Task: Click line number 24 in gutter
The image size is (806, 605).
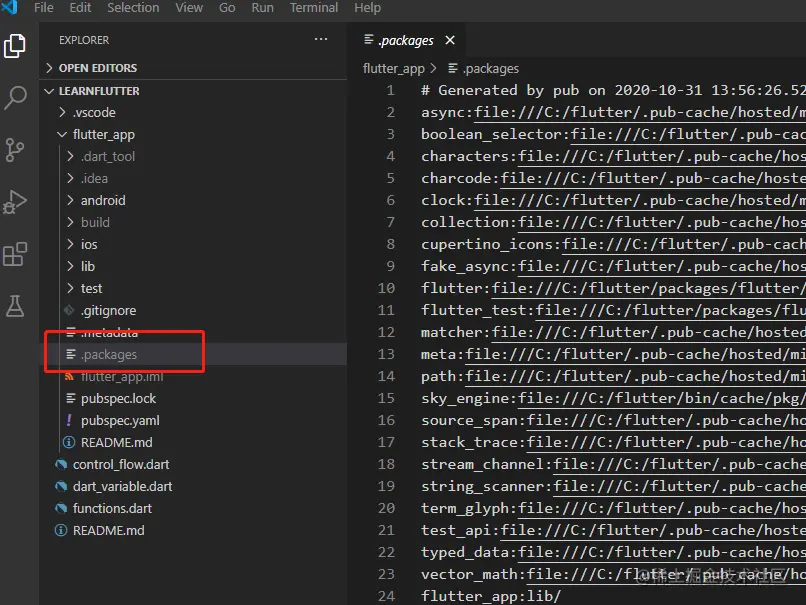Action: [386, 596]
